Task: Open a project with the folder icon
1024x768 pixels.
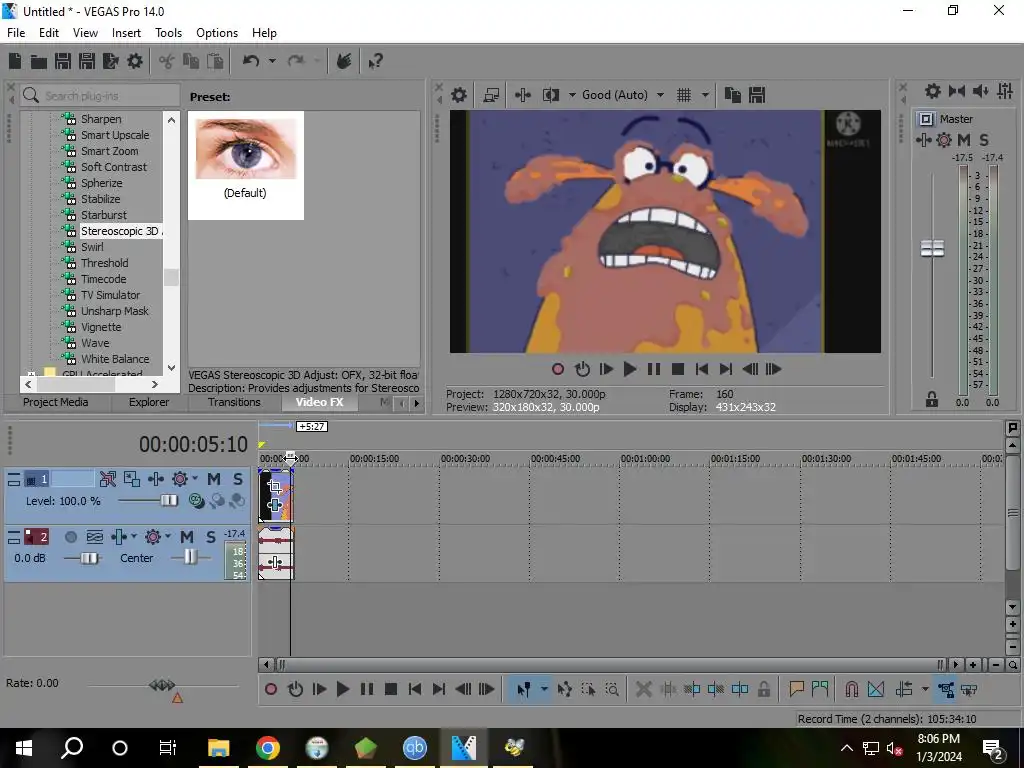Action: pyautogui.click(x=39, y=61)
